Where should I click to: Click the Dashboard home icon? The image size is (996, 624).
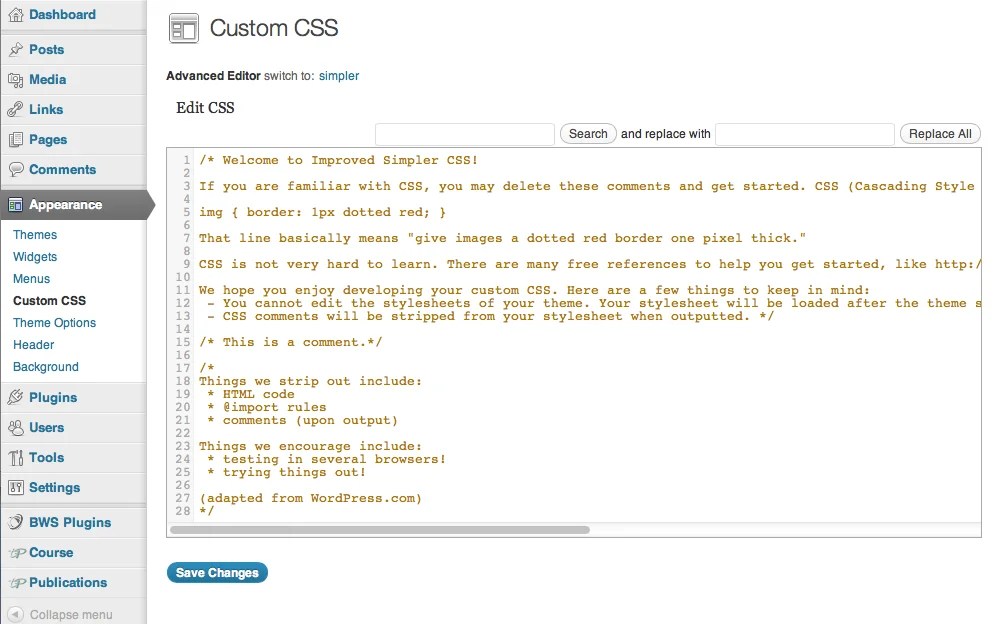17,14
